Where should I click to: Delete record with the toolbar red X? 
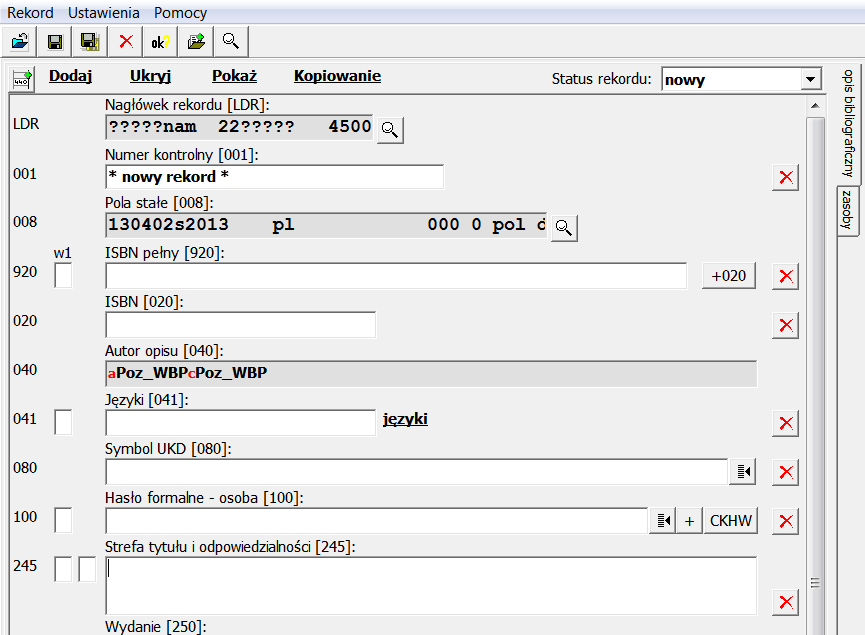(x=126, y=41)
